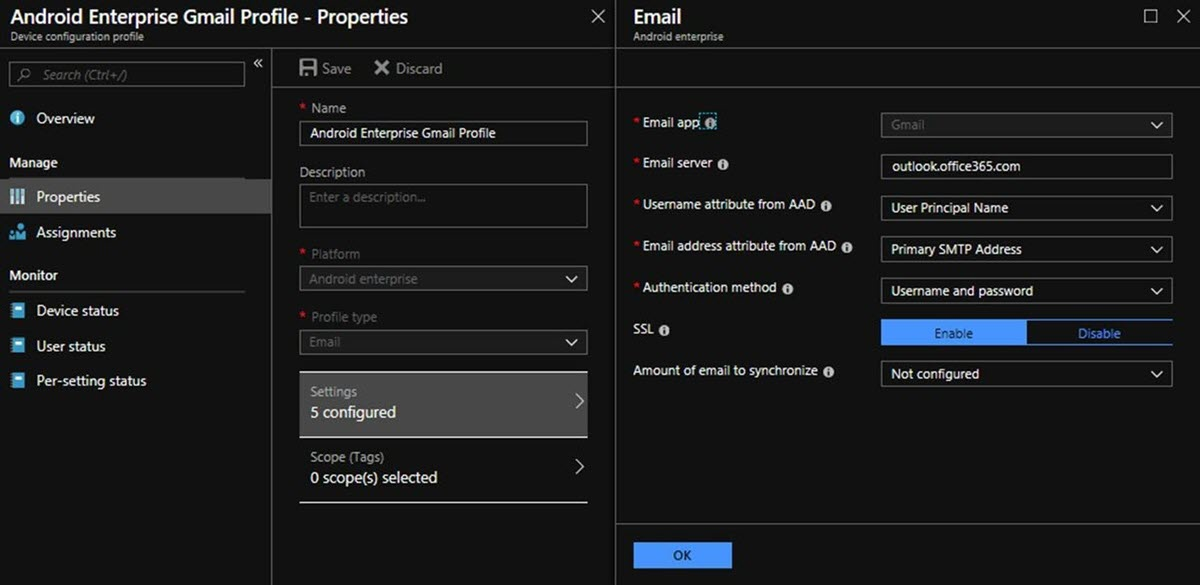Expand Amount of email to synchronize dropdown
The image size is (1200, 585).
click(1026, 374)
